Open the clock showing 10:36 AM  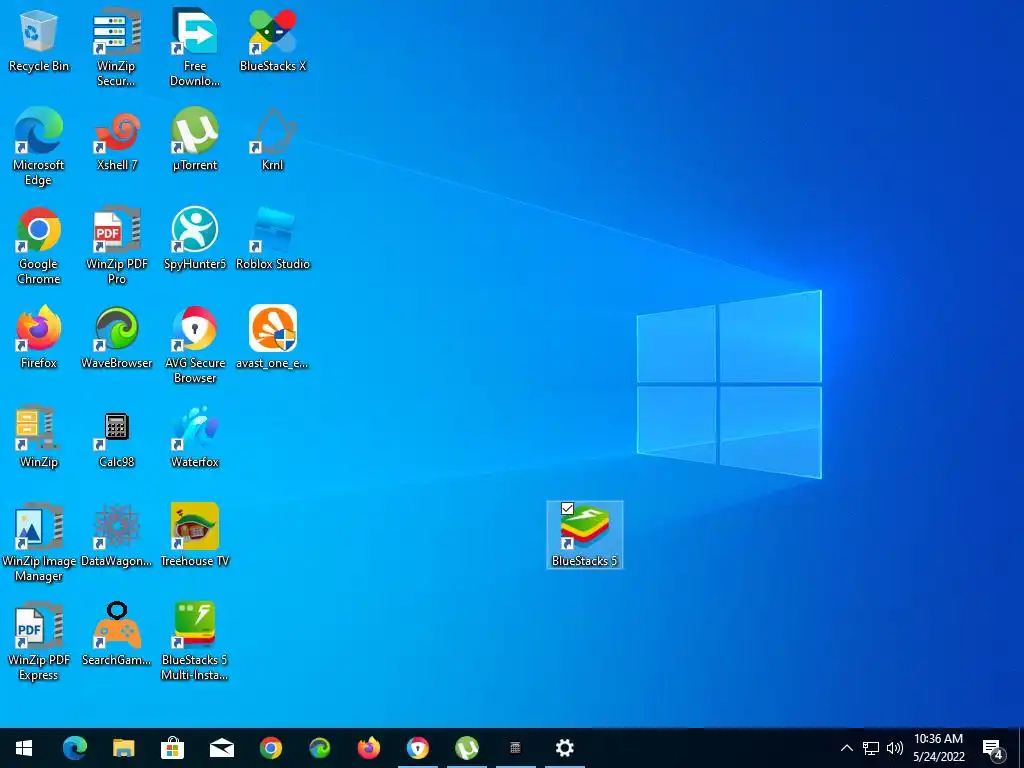[938, 748]
